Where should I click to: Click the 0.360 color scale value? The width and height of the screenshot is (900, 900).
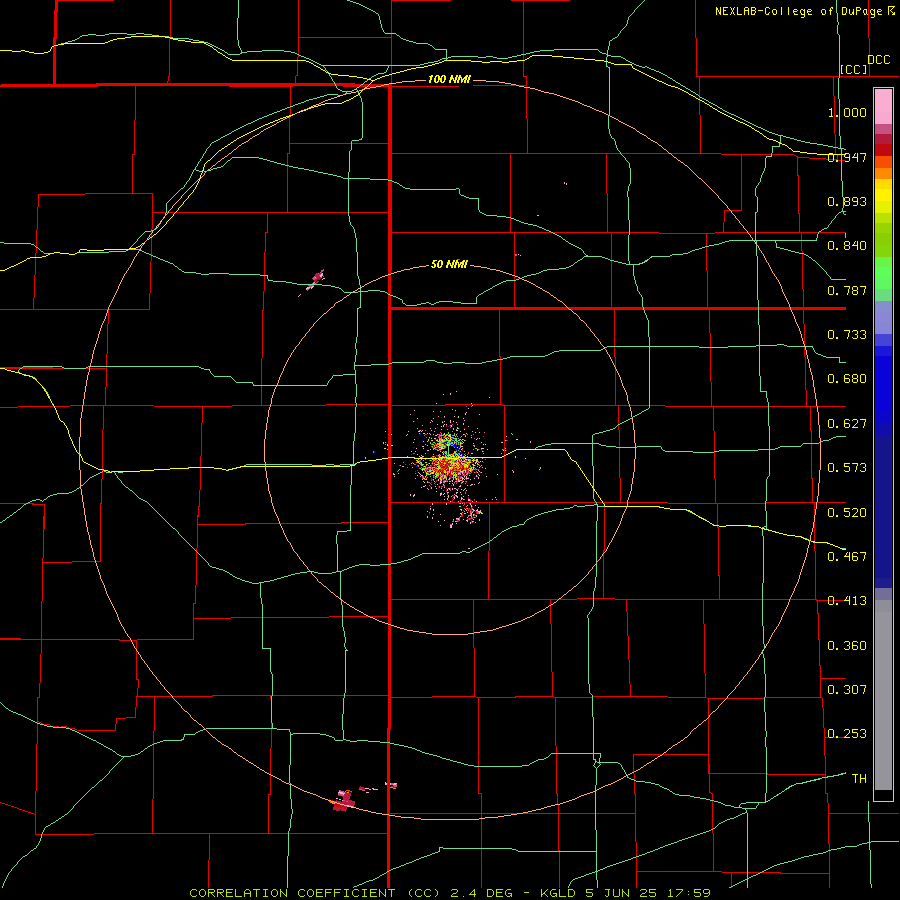click(847, 646)
